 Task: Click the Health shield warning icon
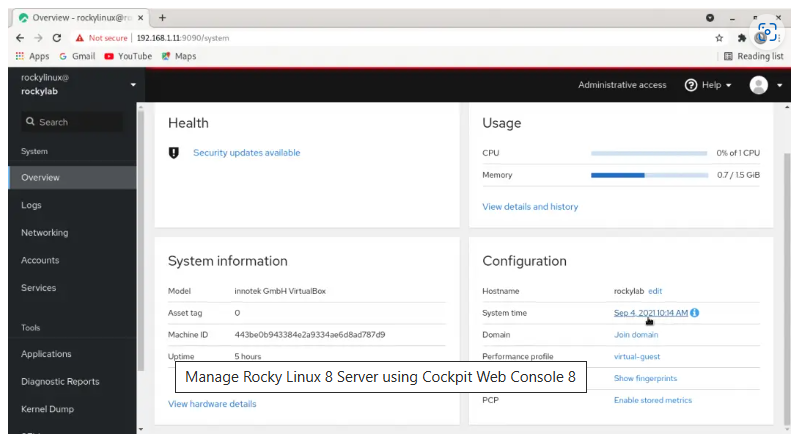tap(174, 153)
